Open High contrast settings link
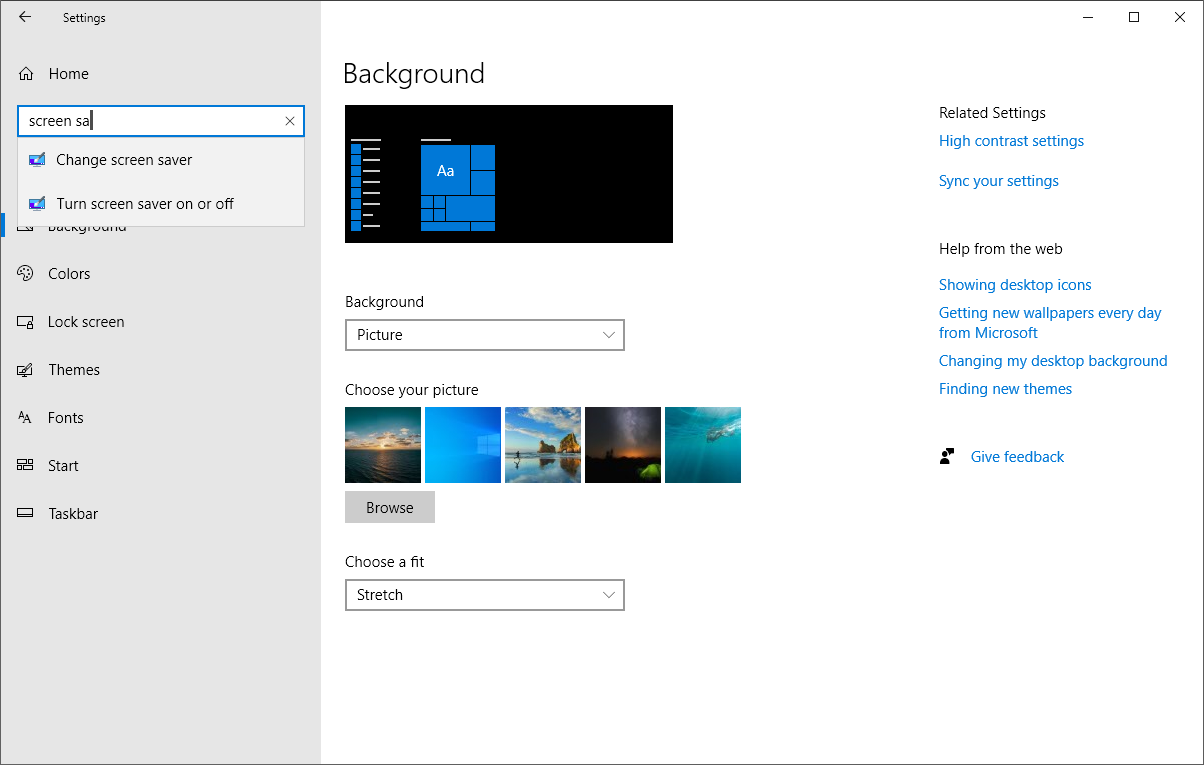The height and width of the screenshot is (765, 1204). coord(1011,140)
